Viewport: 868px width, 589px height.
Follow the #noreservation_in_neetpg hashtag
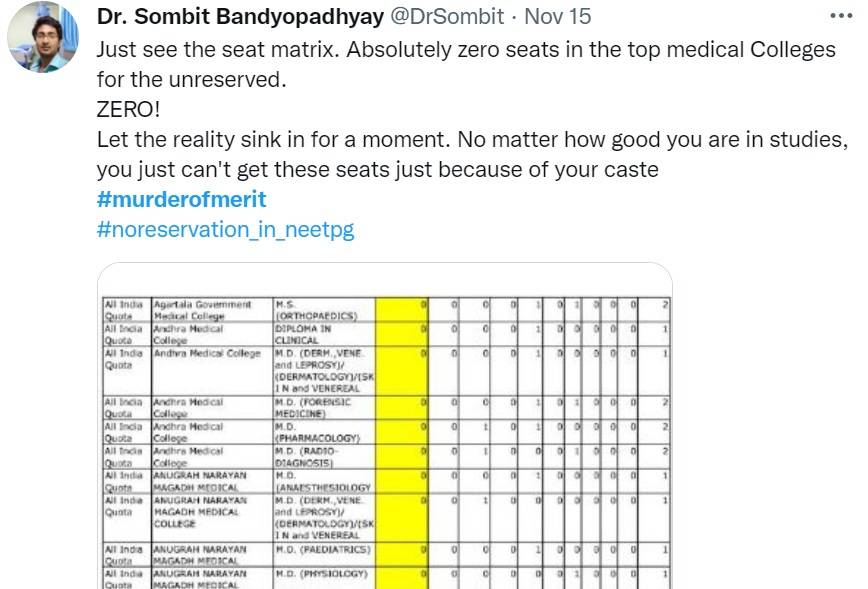(225, 229)
